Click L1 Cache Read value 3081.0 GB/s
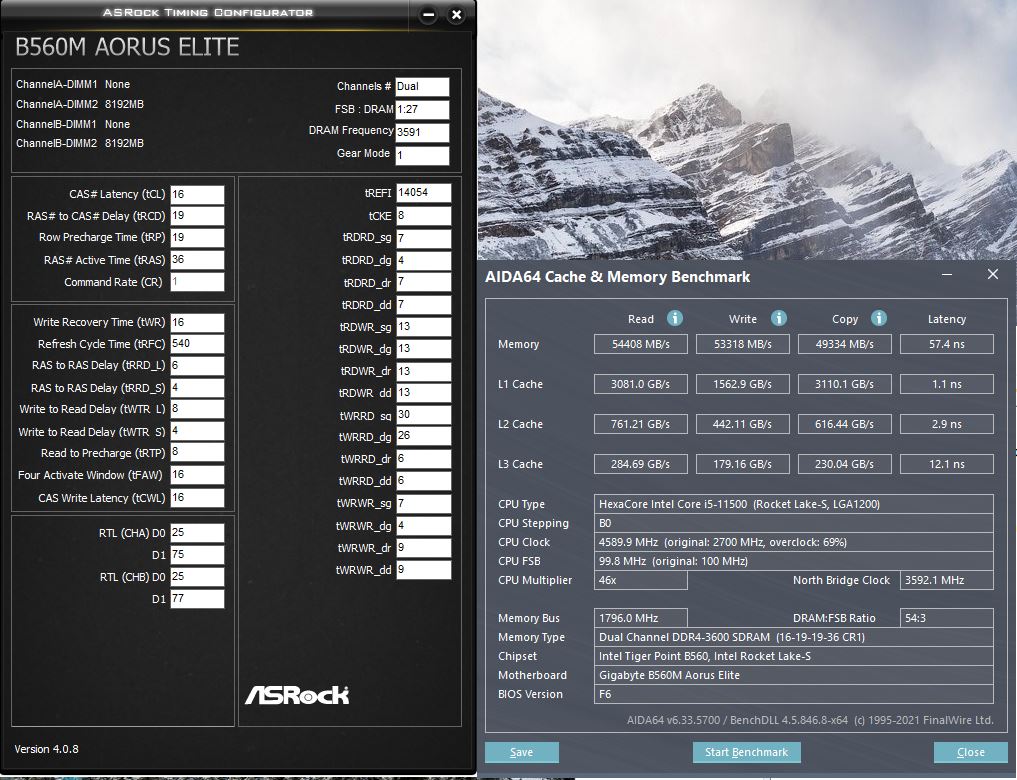 click(641, 384)
